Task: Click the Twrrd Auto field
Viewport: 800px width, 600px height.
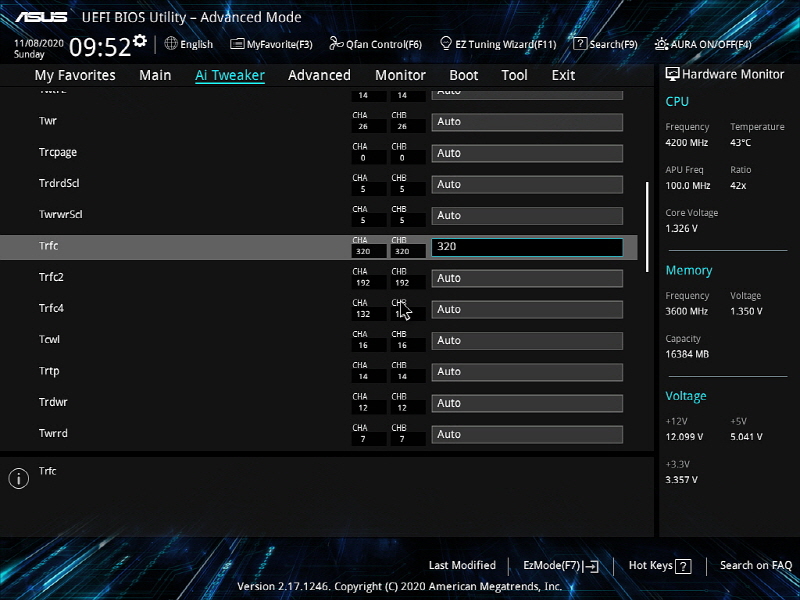Action: [527, 434]
